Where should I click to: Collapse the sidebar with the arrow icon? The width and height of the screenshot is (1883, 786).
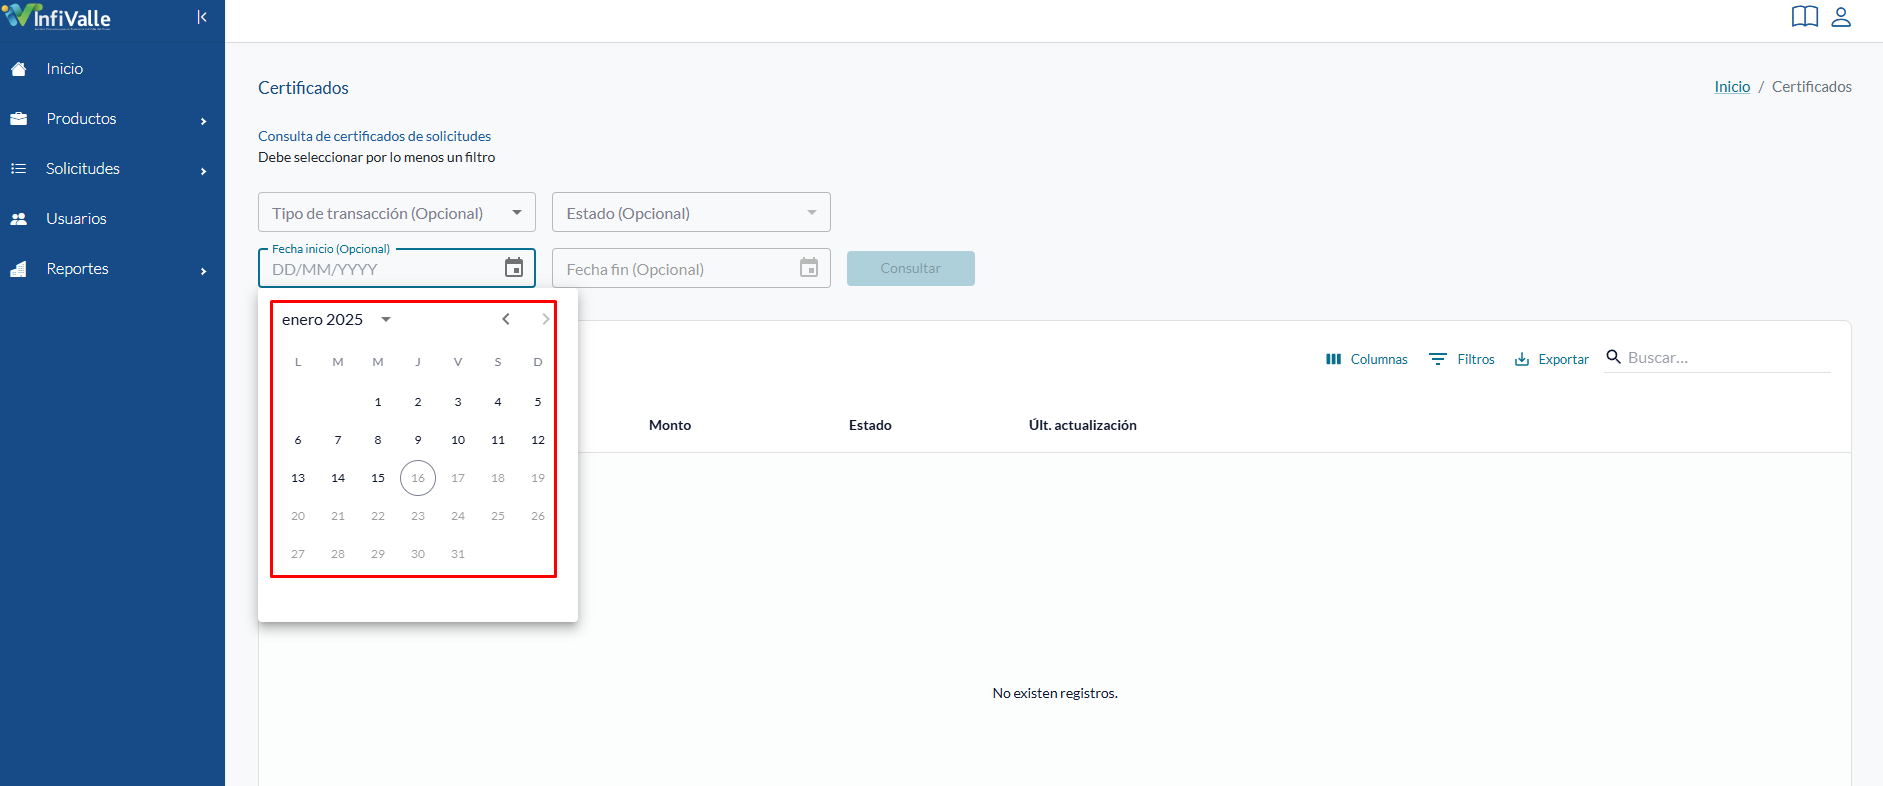tap(202, 17)
